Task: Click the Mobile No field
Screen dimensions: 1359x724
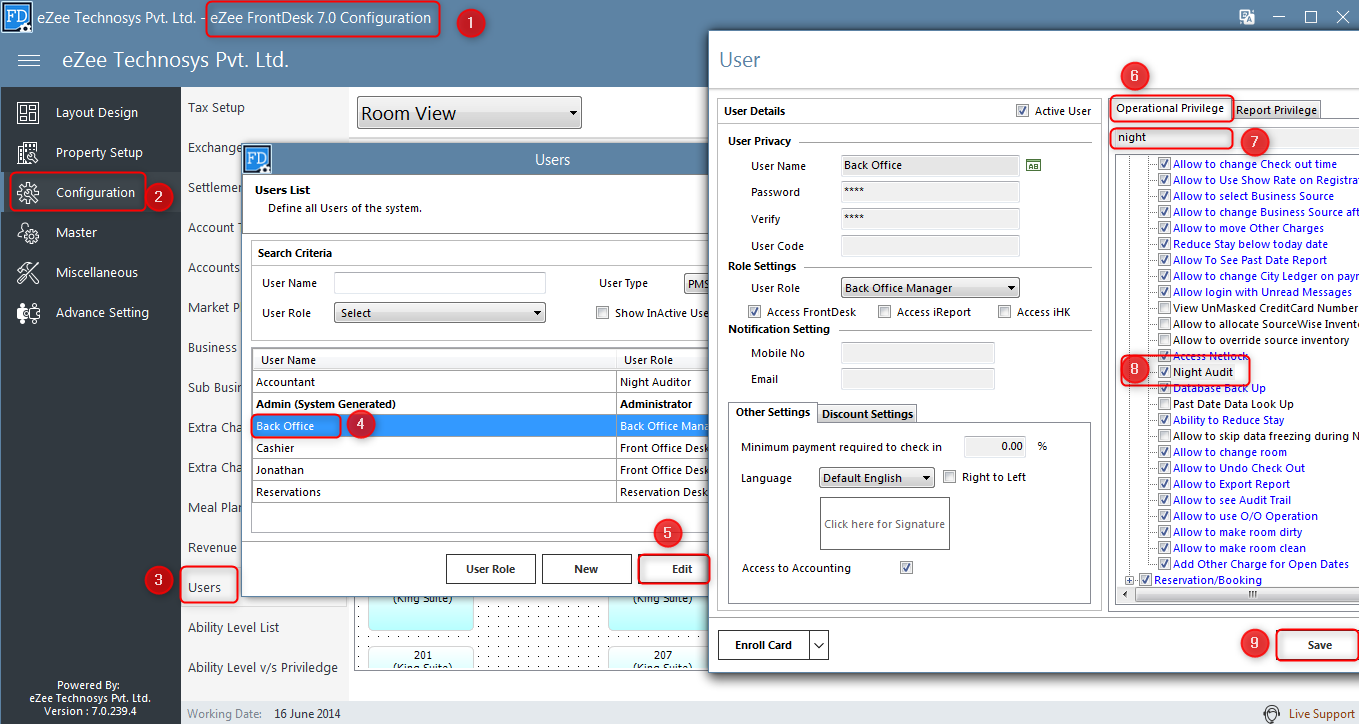Action: tap(918, 353)
